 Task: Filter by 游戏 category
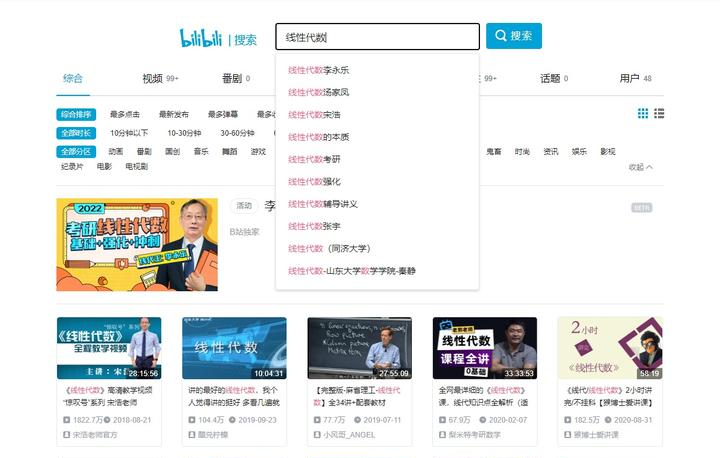tap(258, 152)
